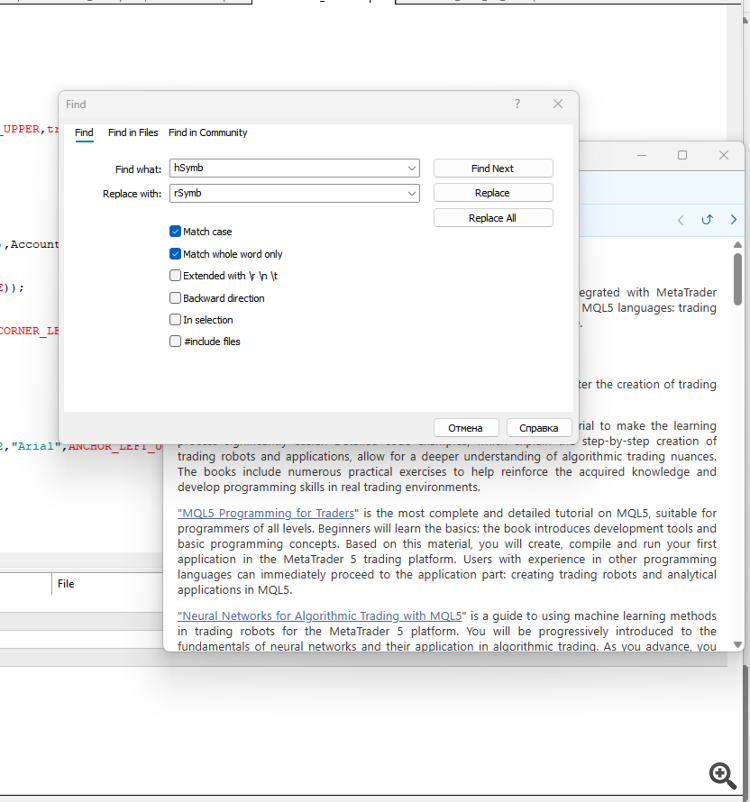The width and height of the screenshot is (750, 802).
Task: Open Neural Networks for Algorithmic Trading link
Action: coord(320,616)
